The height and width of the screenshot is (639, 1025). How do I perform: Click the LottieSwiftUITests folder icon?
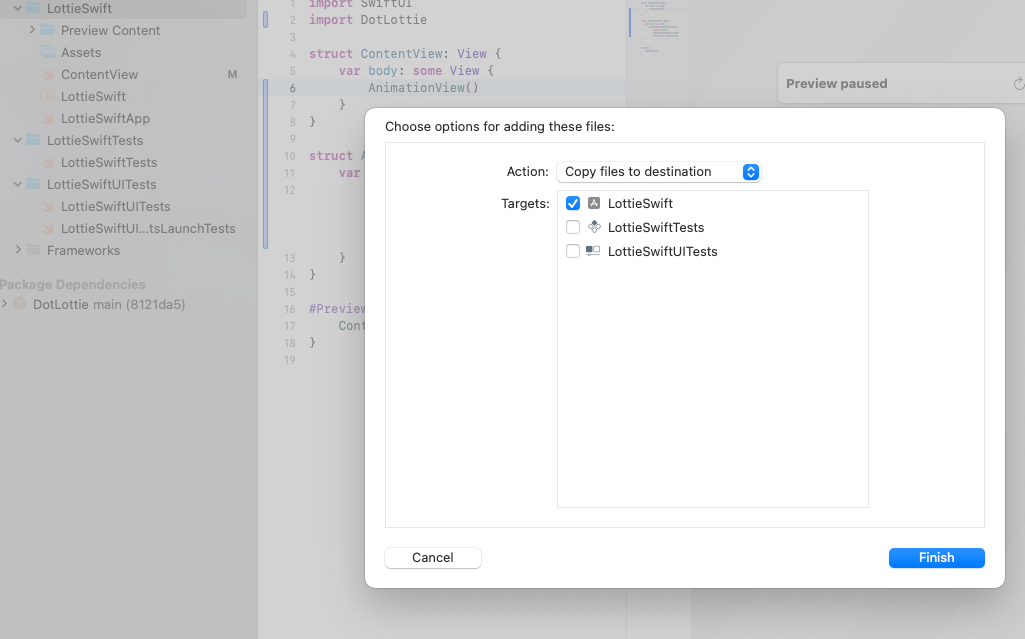33,184
